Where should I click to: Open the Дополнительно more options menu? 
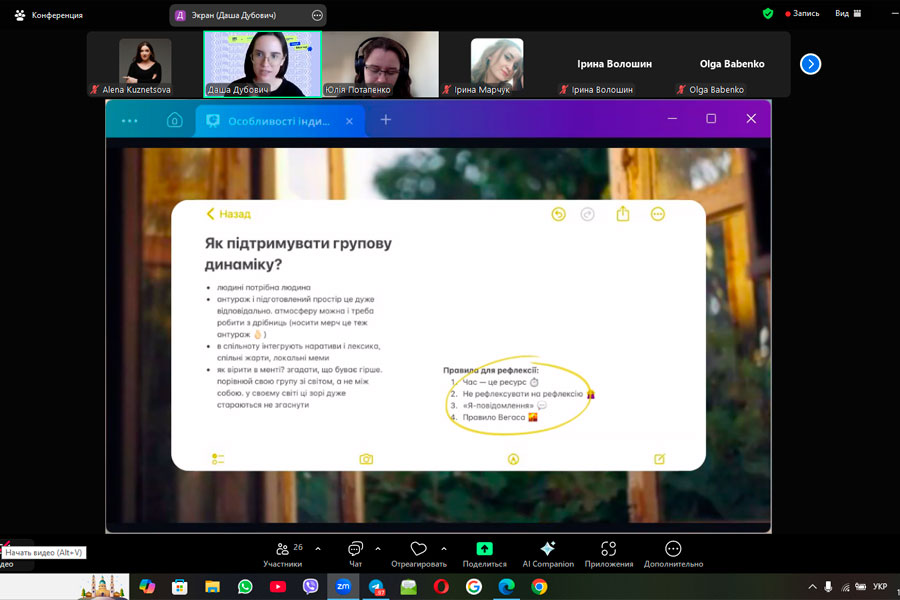673,553
